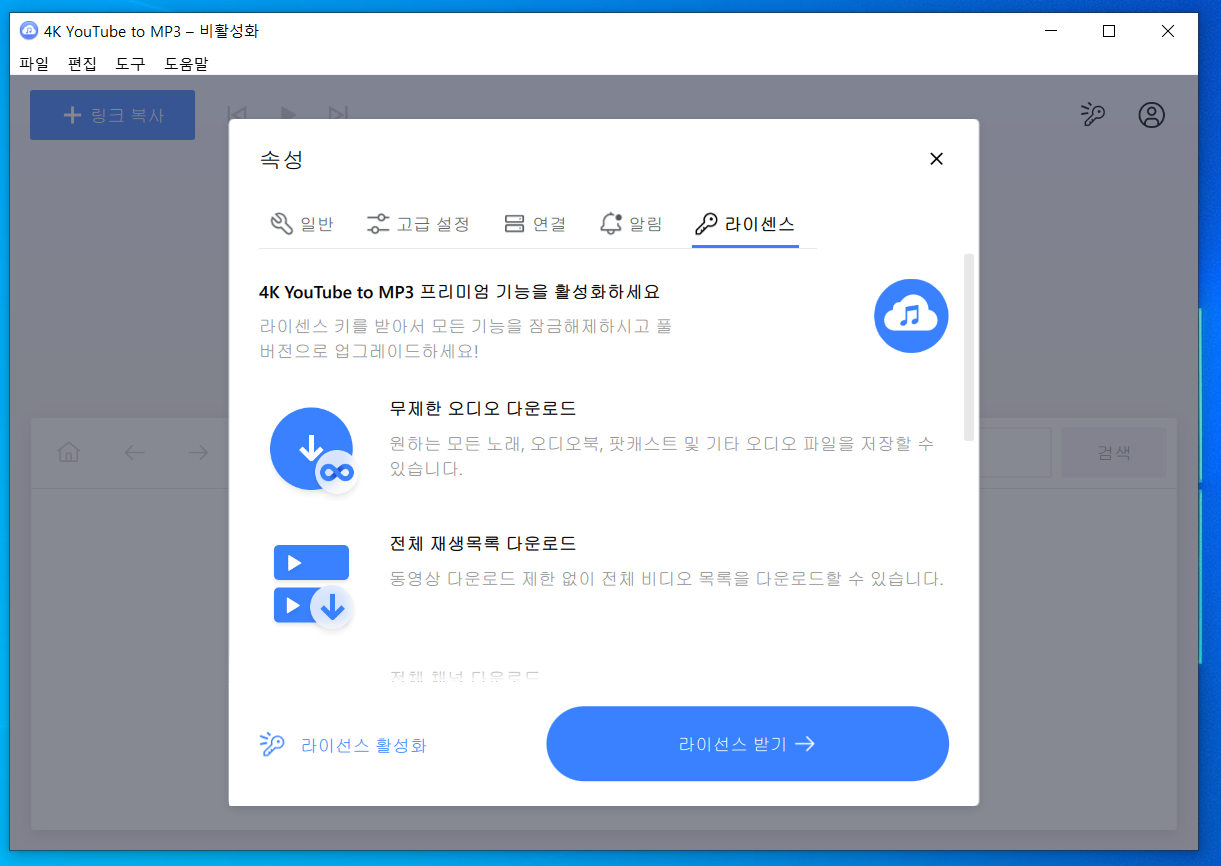The image size is (1221, 866).
Task: Open the 고급 설정 tab
Action: click(418, 224)
